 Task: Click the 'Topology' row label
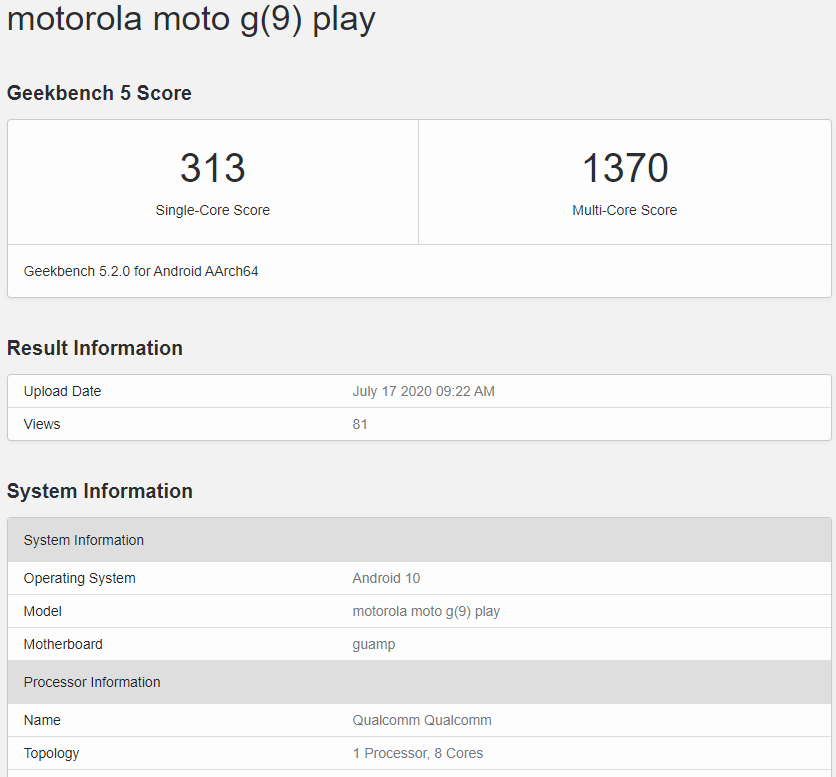[x=51, y=754]
